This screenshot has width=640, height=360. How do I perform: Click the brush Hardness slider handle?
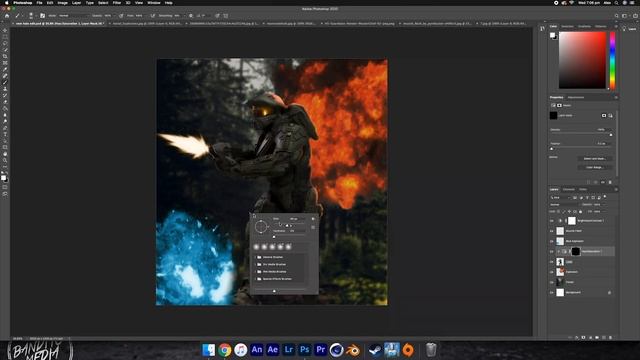pyautogui.click(x=274, y=237)
